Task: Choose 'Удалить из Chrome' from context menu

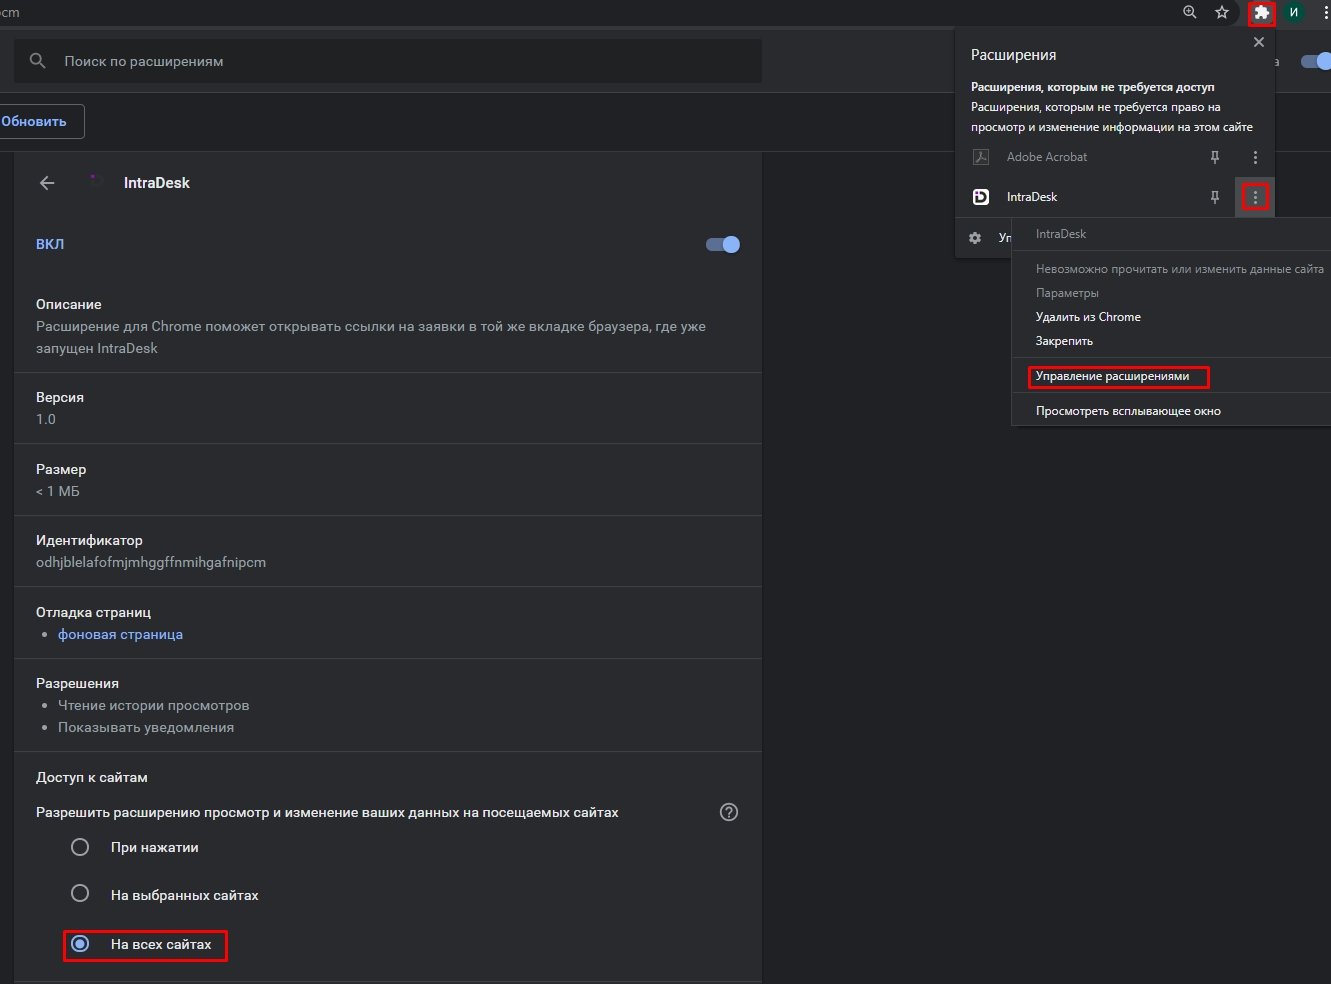Action: pos(1088,317)
